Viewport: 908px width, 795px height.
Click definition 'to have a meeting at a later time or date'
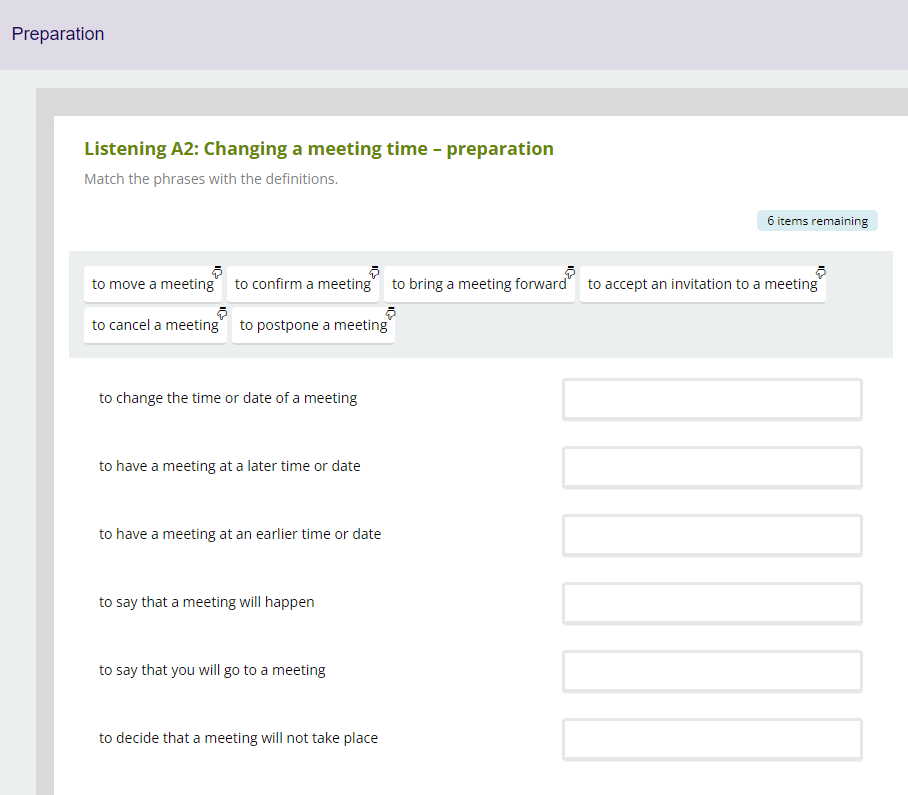tap(230, 466)
